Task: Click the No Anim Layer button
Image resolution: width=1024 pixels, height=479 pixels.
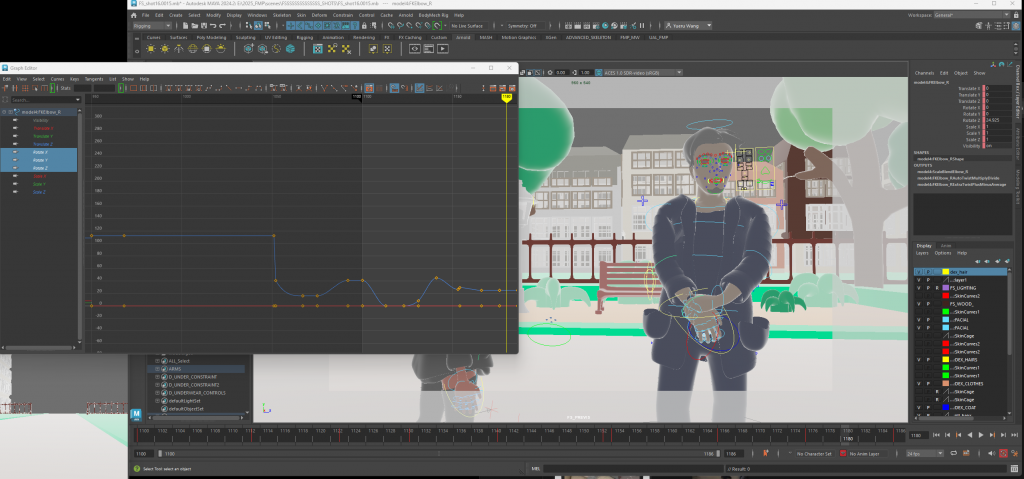Action: [866, 453]
